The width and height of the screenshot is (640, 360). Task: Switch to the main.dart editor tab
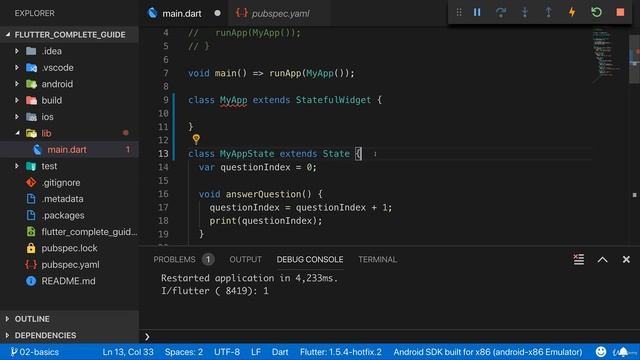coord(182,13)
